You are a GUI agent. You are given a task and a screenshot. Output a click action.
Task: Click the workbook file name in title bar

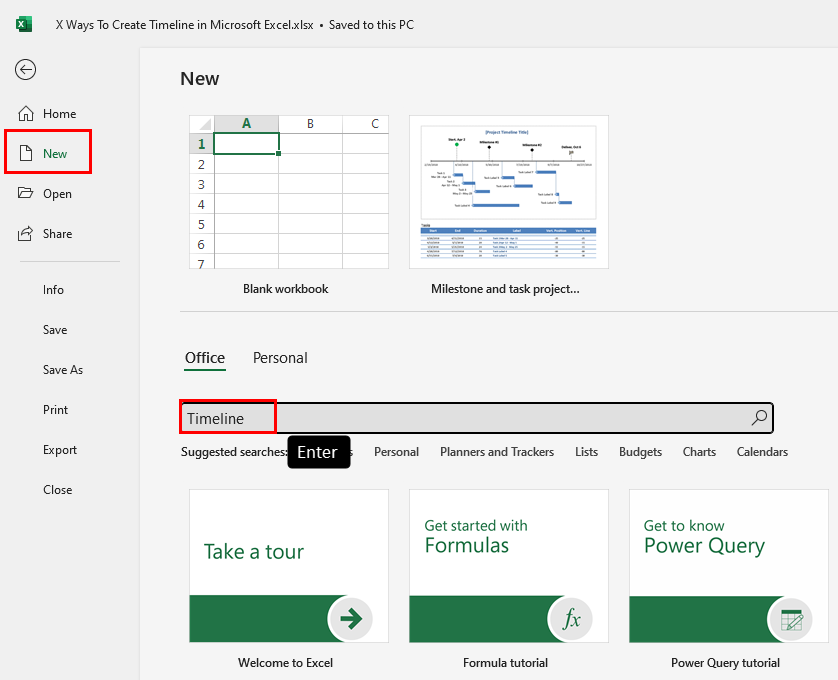(x=184, y=25)
